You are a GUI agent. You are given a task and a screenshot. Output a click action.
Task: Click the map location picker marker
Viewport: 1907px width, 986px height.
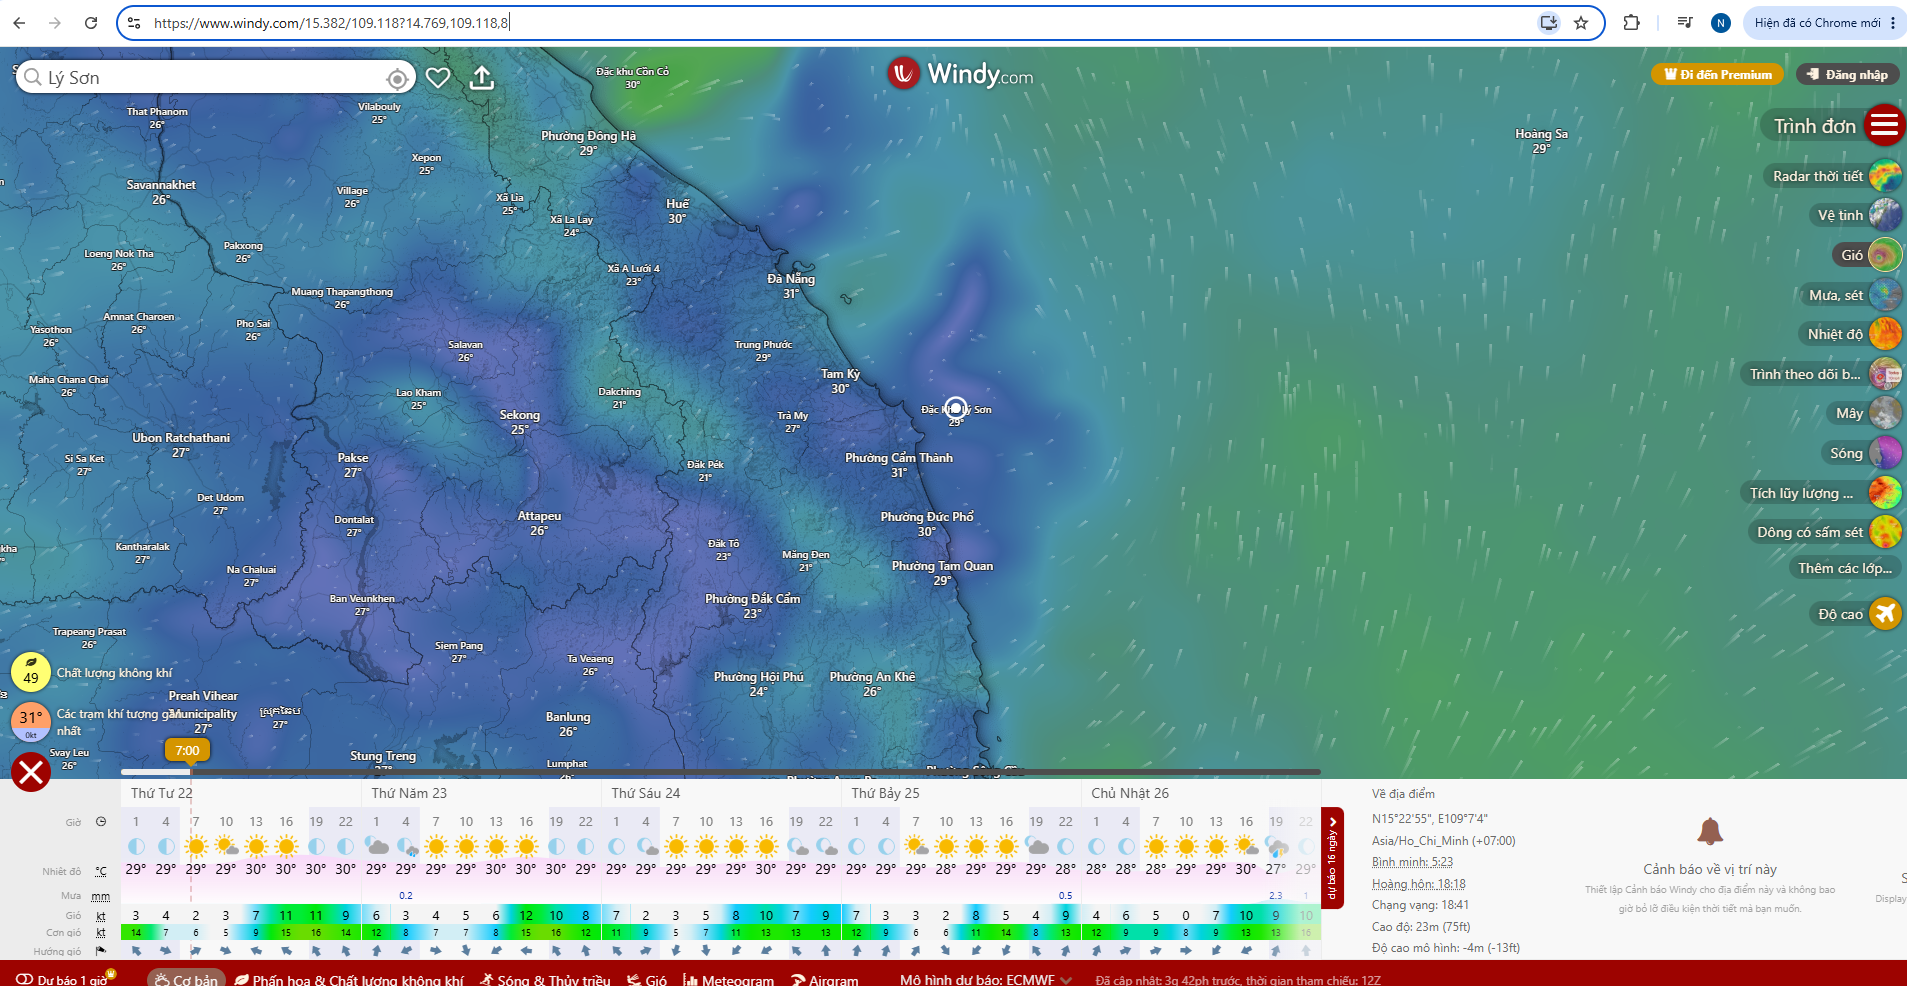(956, 408)
